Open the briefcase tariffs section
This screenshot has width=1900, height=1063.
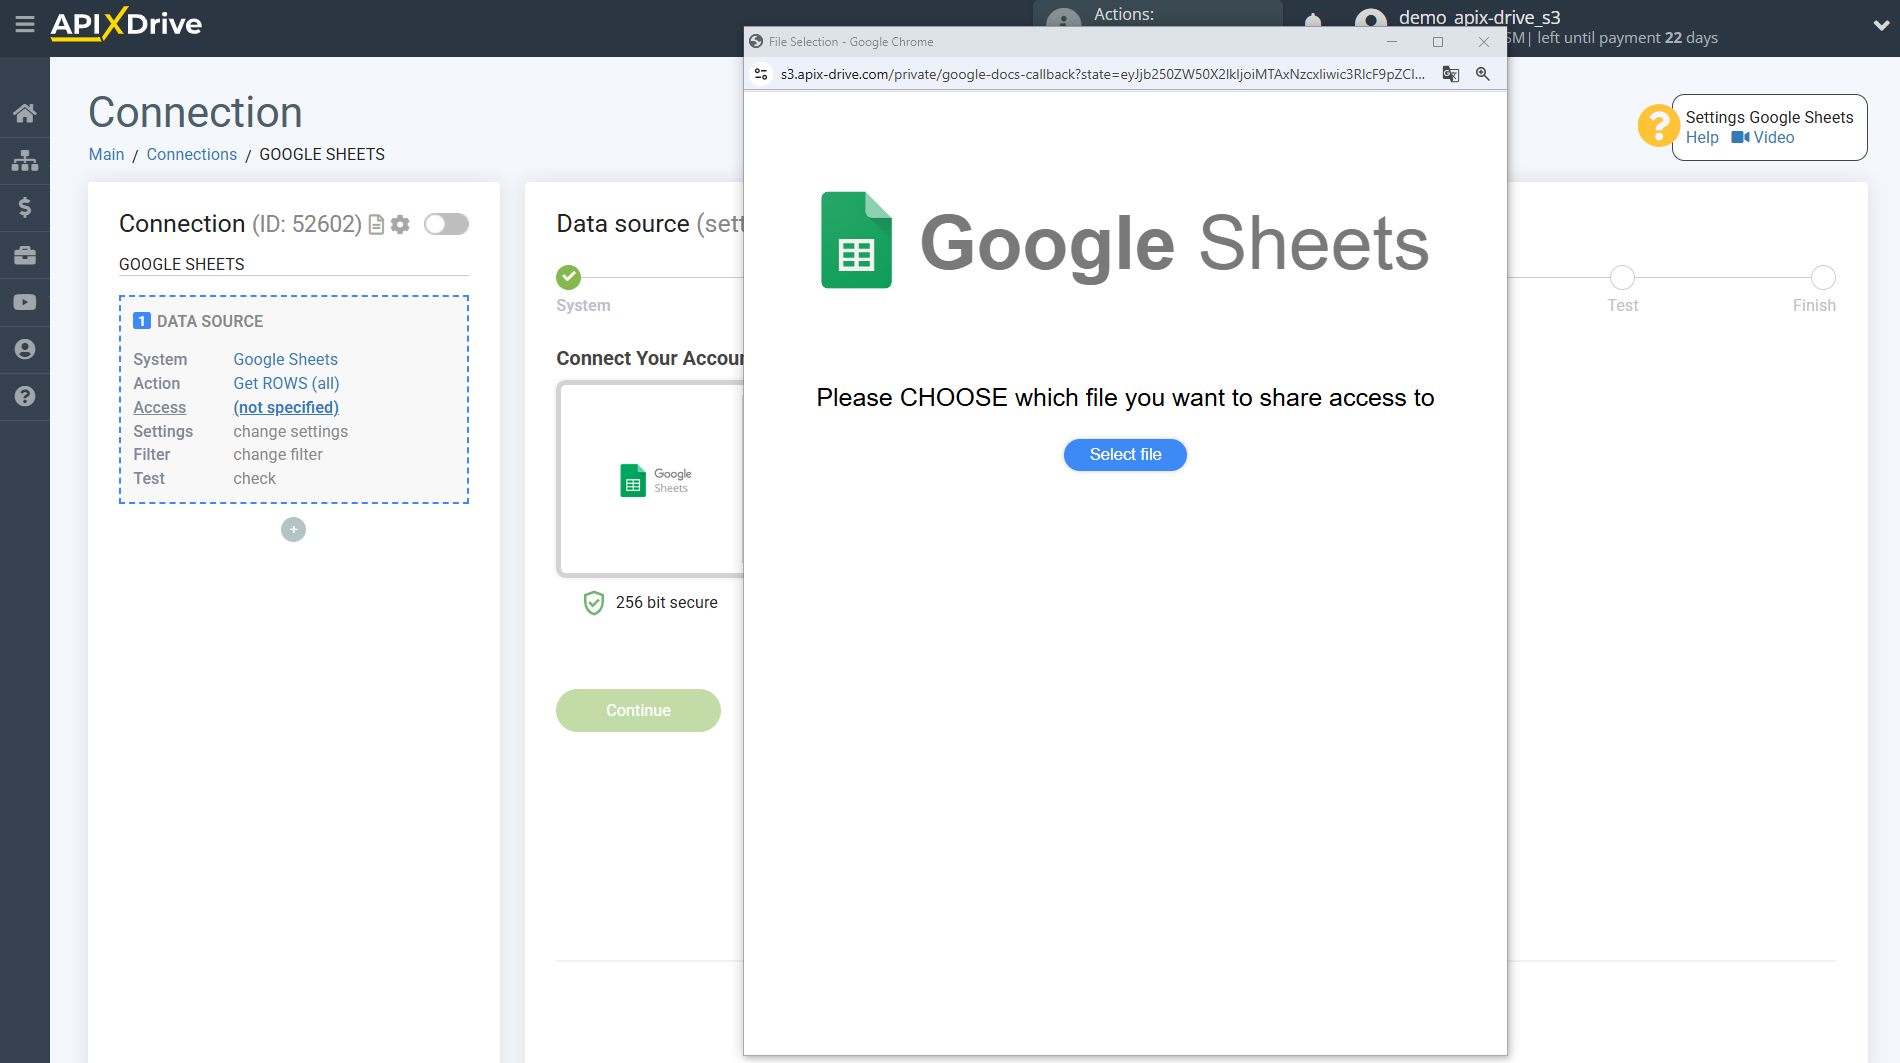[x=25, y=254]
